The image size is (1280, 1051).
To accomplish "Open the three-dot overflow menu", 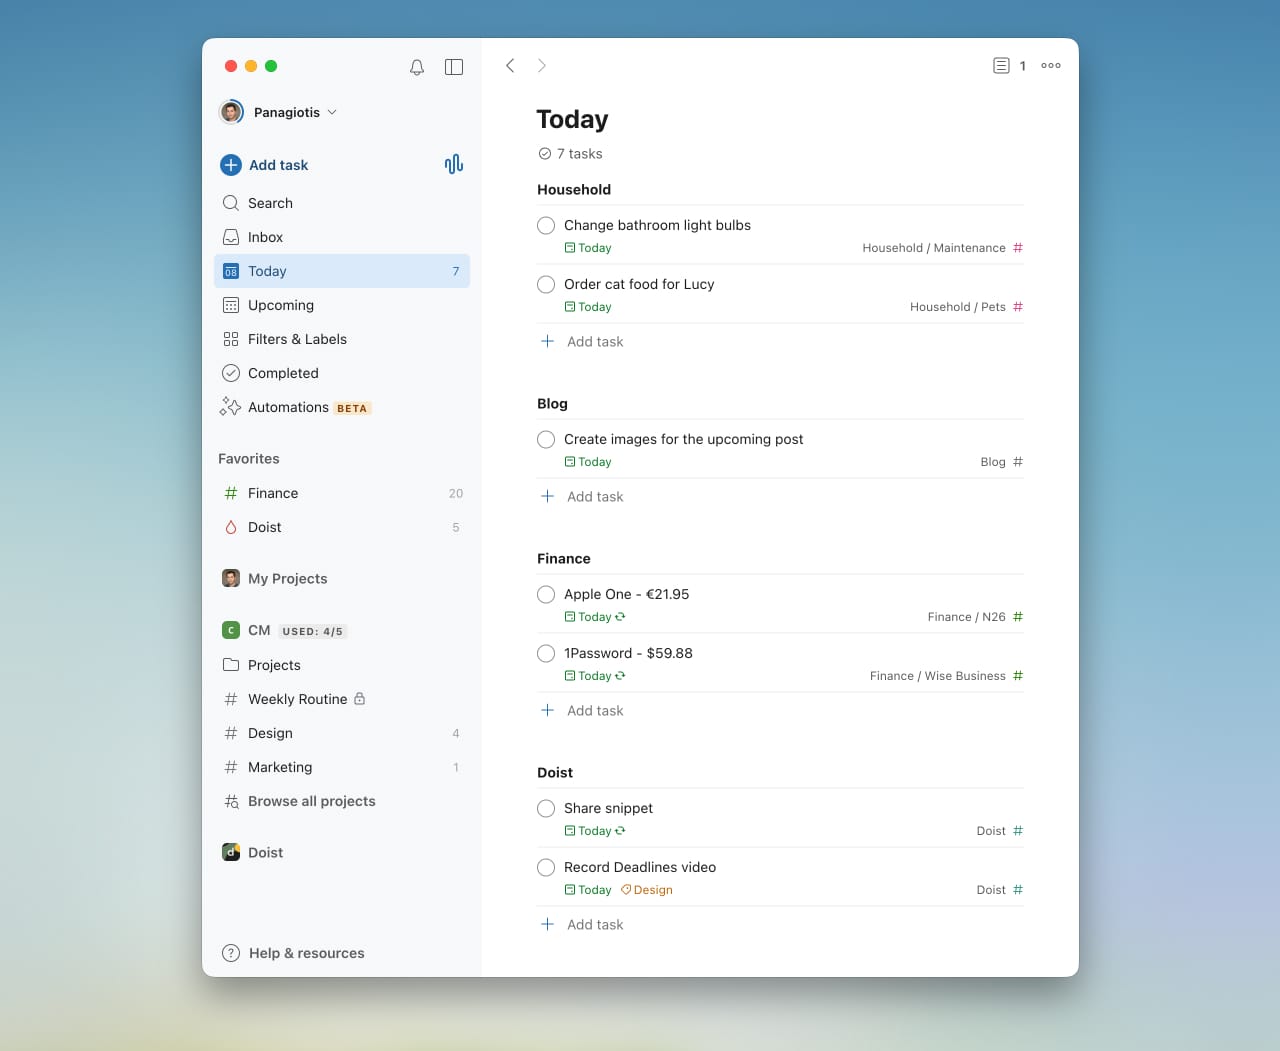I will (x=1050, y=65).
